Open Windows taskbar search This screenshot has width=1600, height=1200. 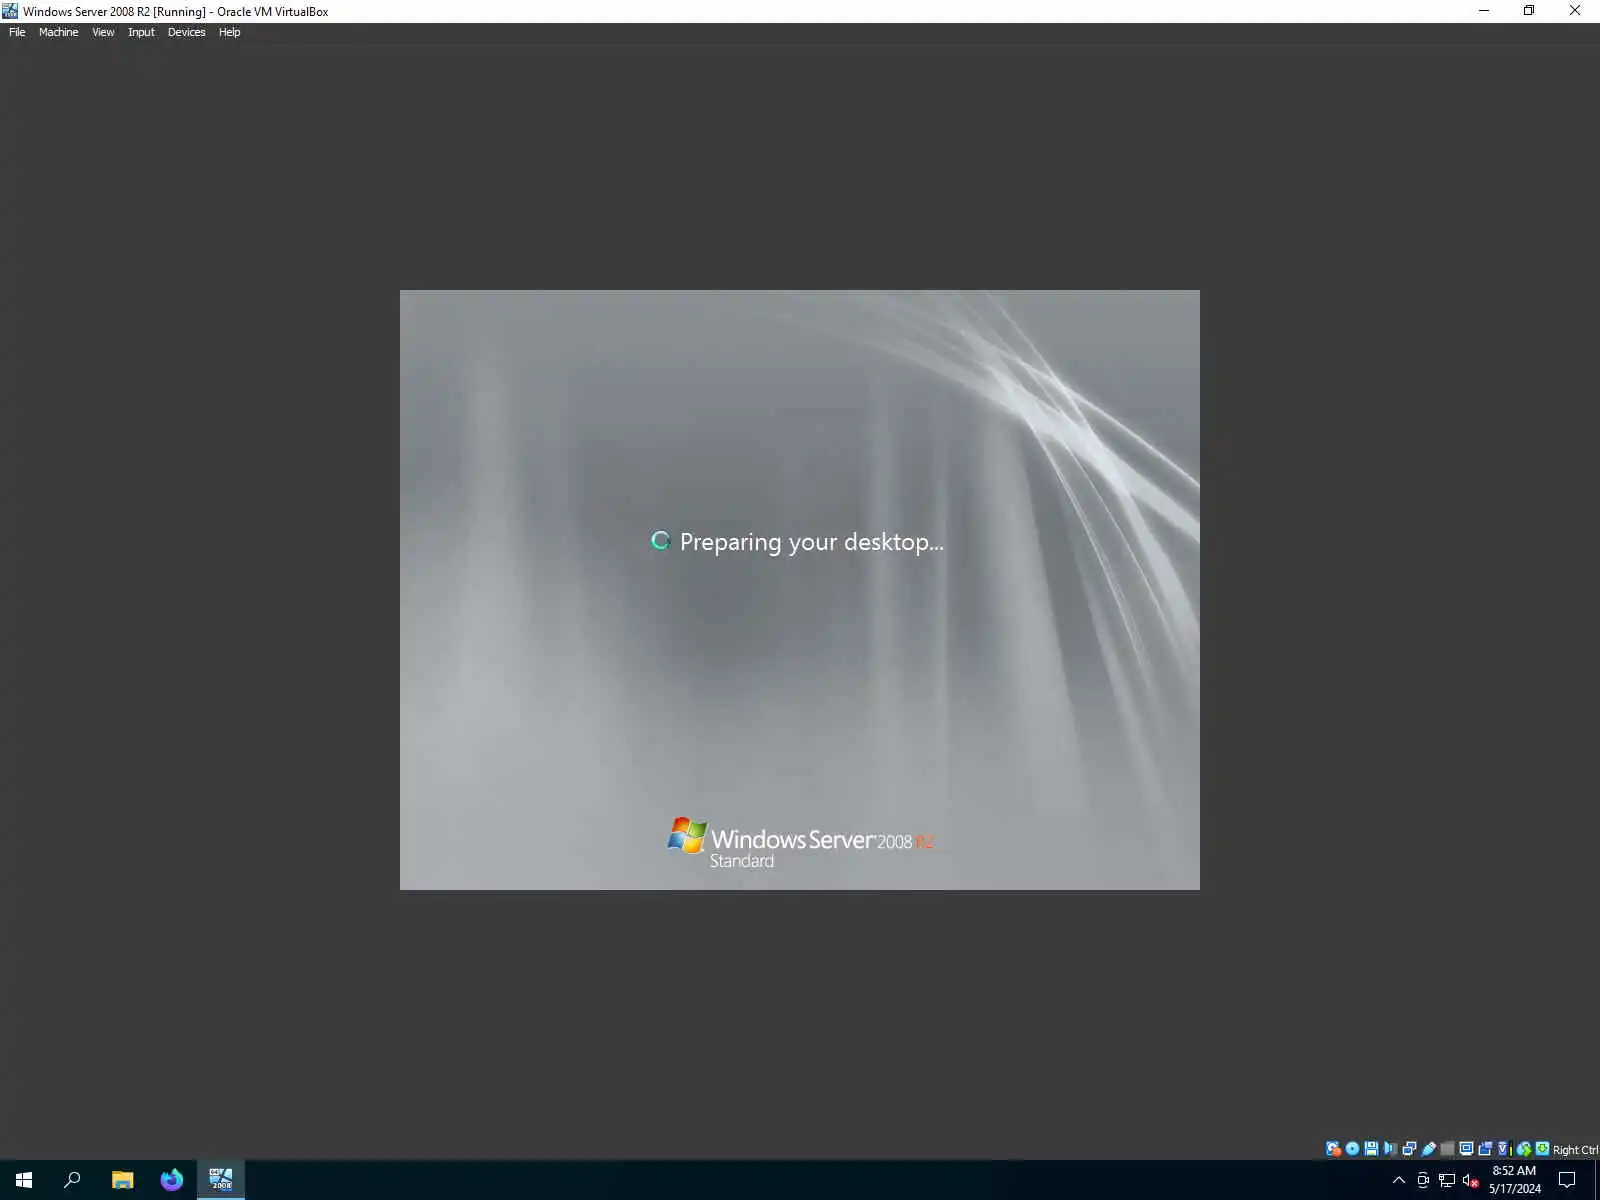(x=72, y=1180)
